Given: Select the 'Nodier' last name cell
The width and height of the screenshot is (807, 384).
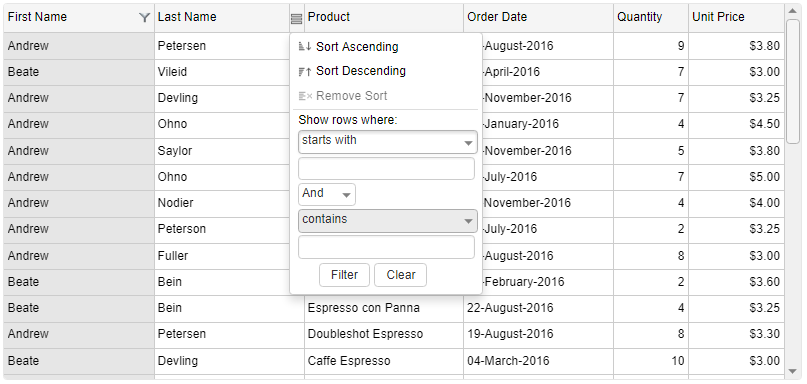Looking at the screenshot, I should [x=222, y=203].
